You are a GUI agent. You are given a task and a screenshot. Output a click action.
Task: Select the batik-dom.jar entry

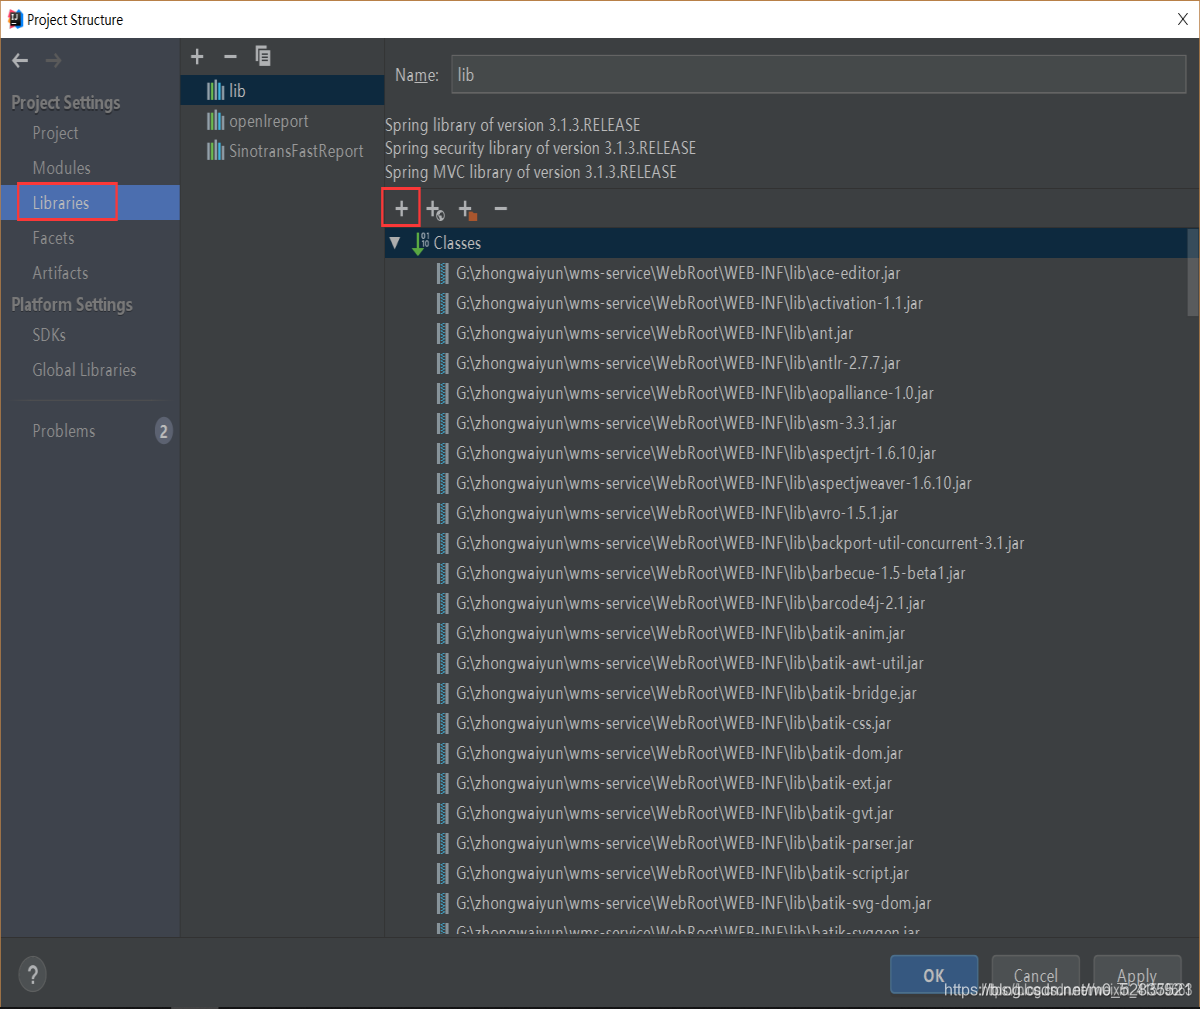point(679,753)
